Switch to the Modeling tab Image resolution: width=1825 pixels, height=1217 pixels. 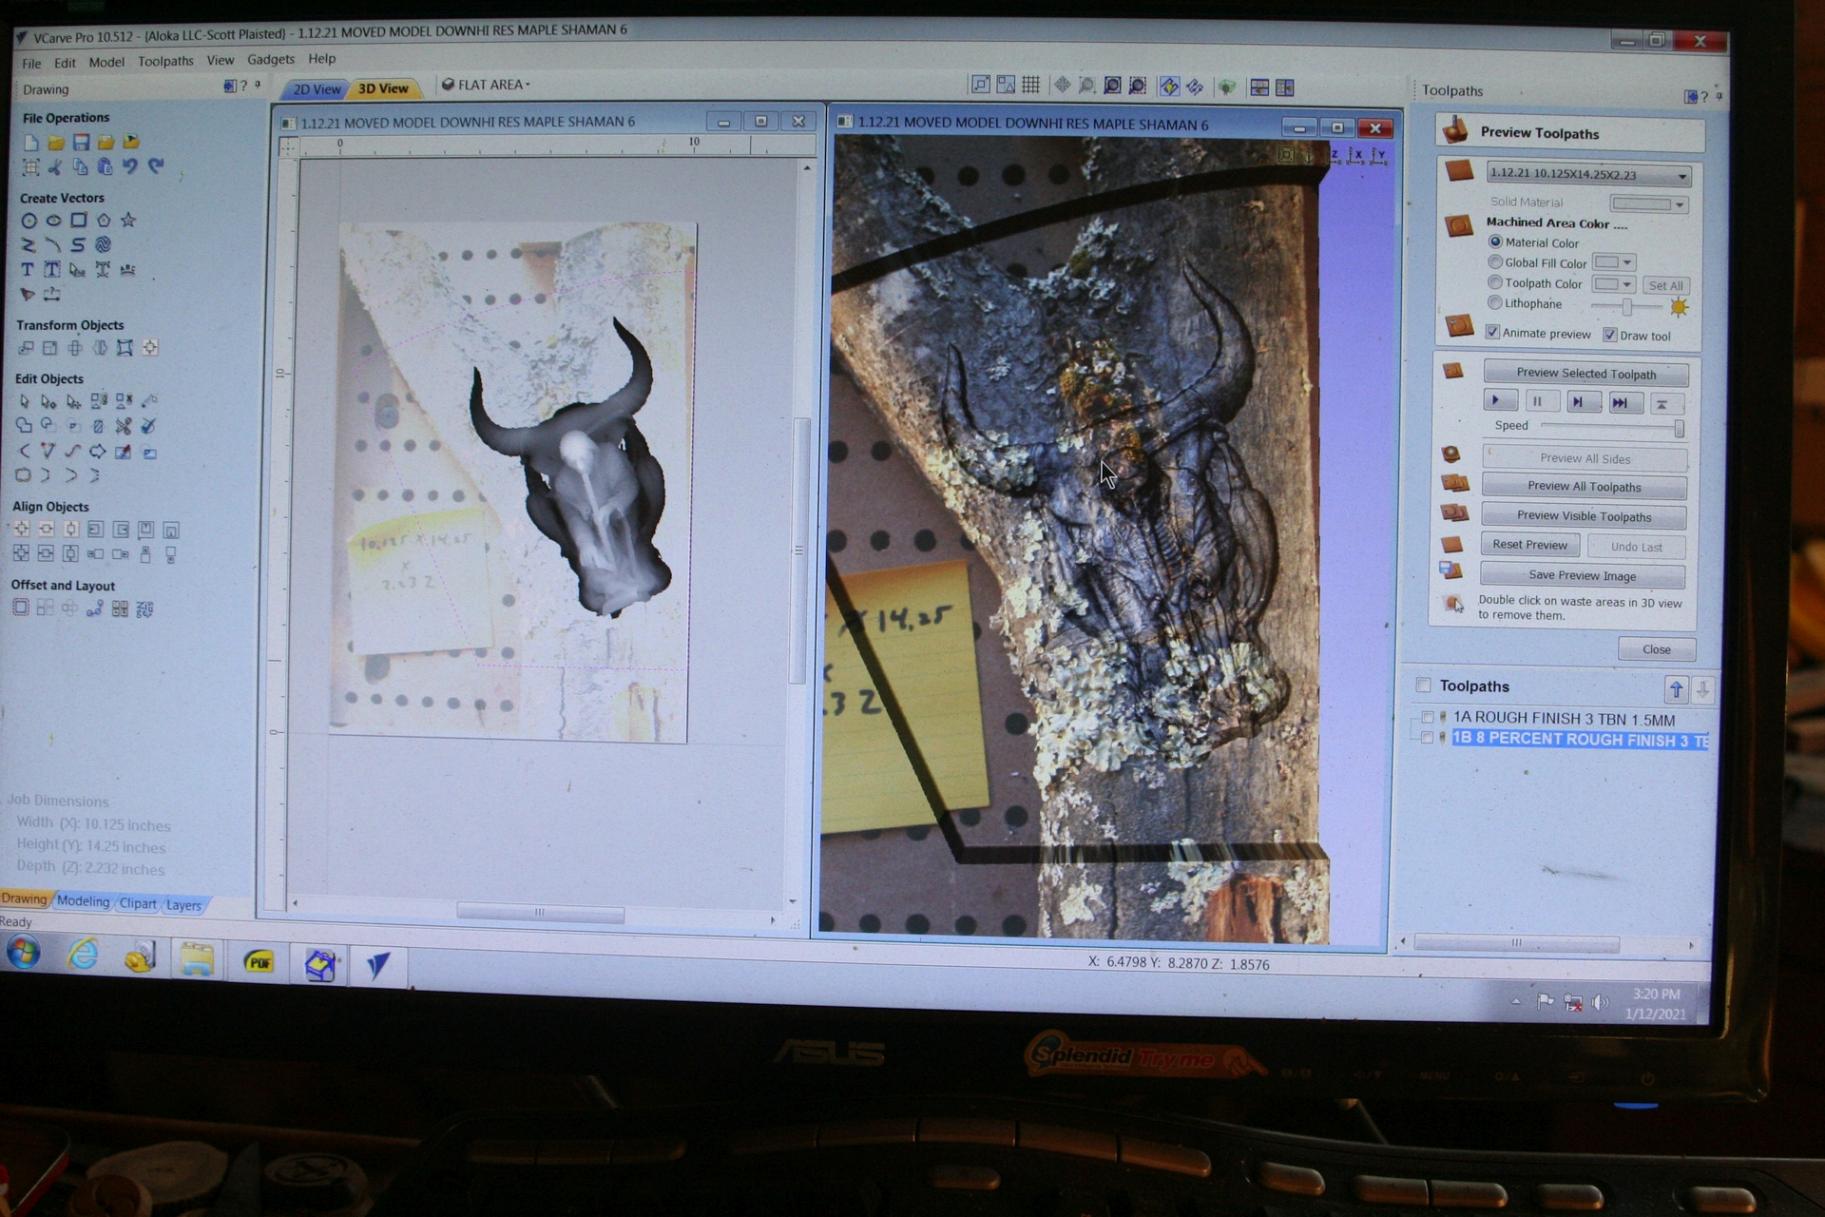(x=83, y=901)
